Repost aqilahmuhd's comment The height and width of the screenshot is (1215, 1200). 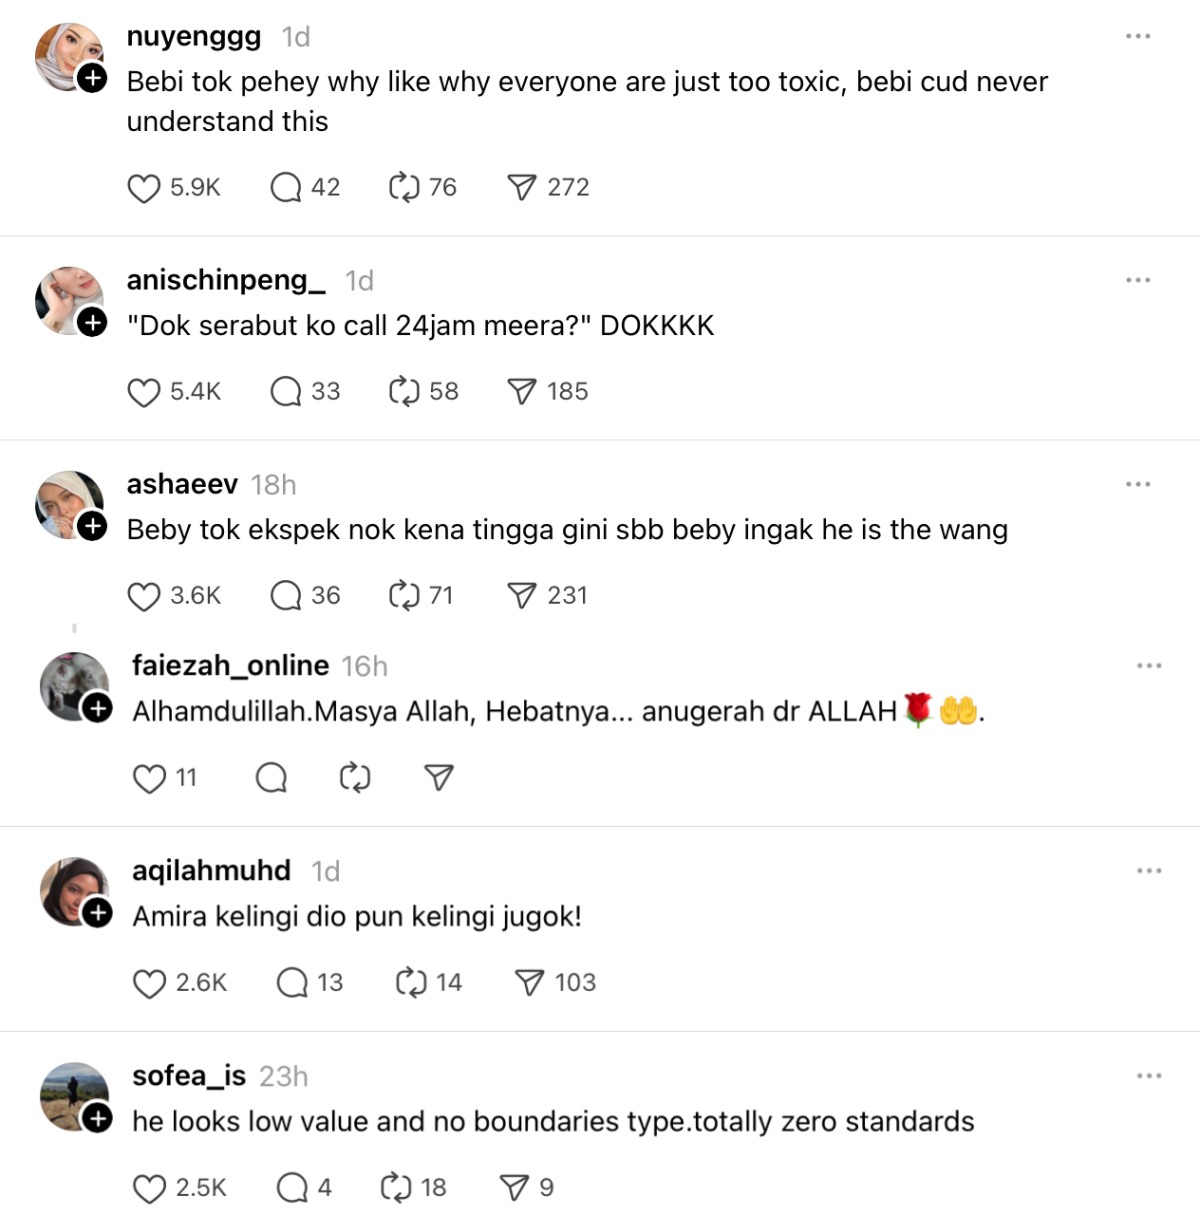tap(411, 983)
